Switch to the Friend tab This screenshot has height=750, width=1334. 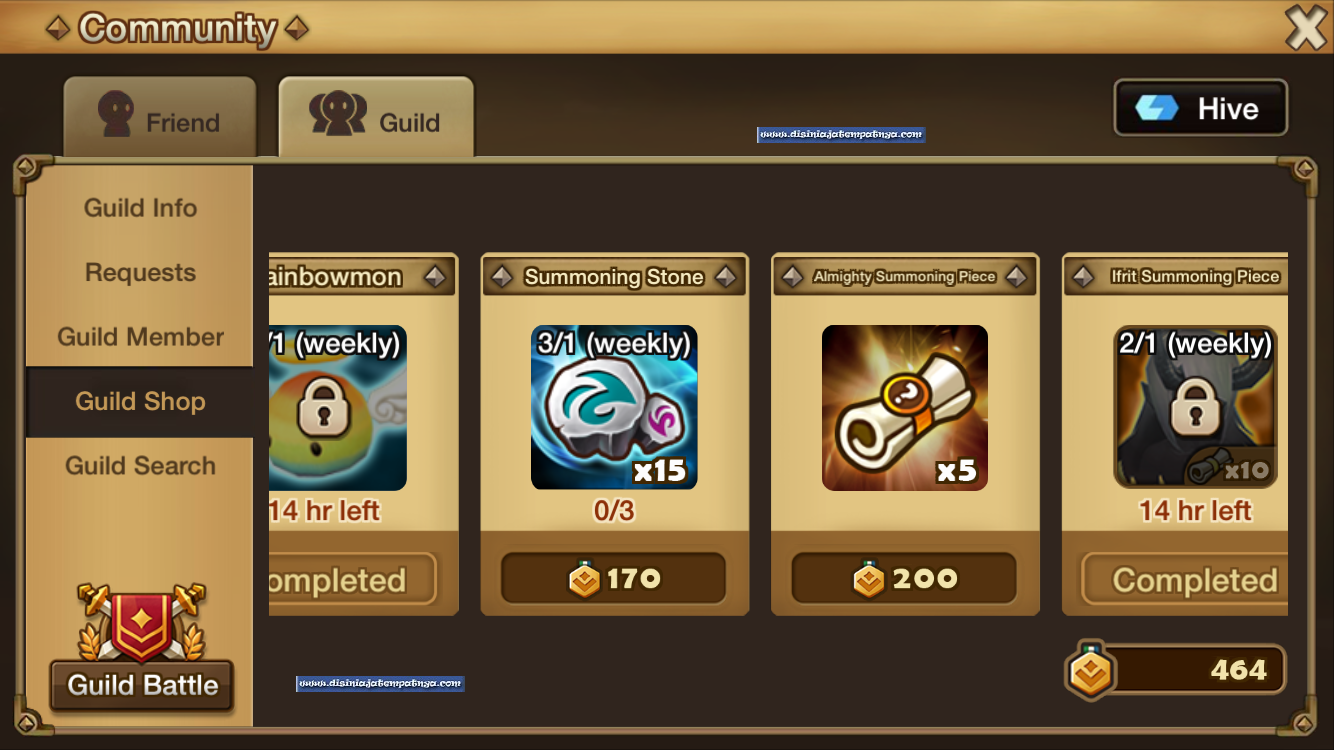point(160,117)
